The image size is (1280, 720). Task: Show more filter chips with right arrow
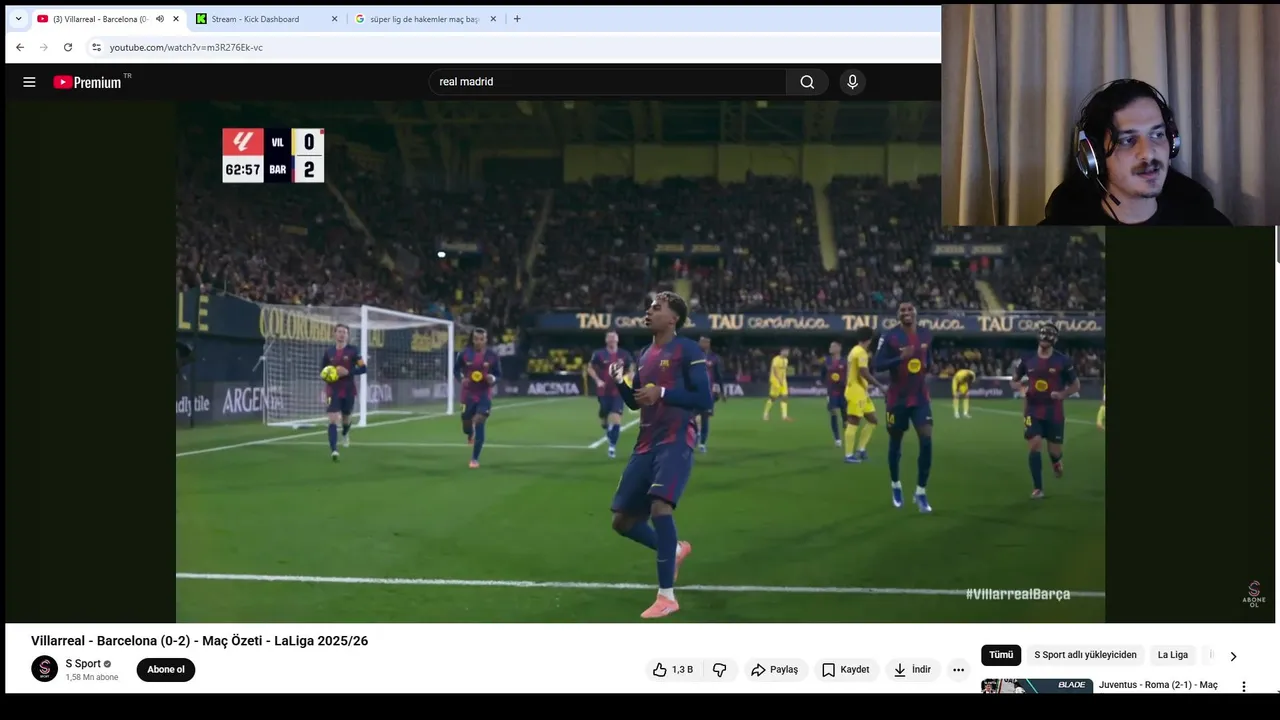click(1233, 656)
